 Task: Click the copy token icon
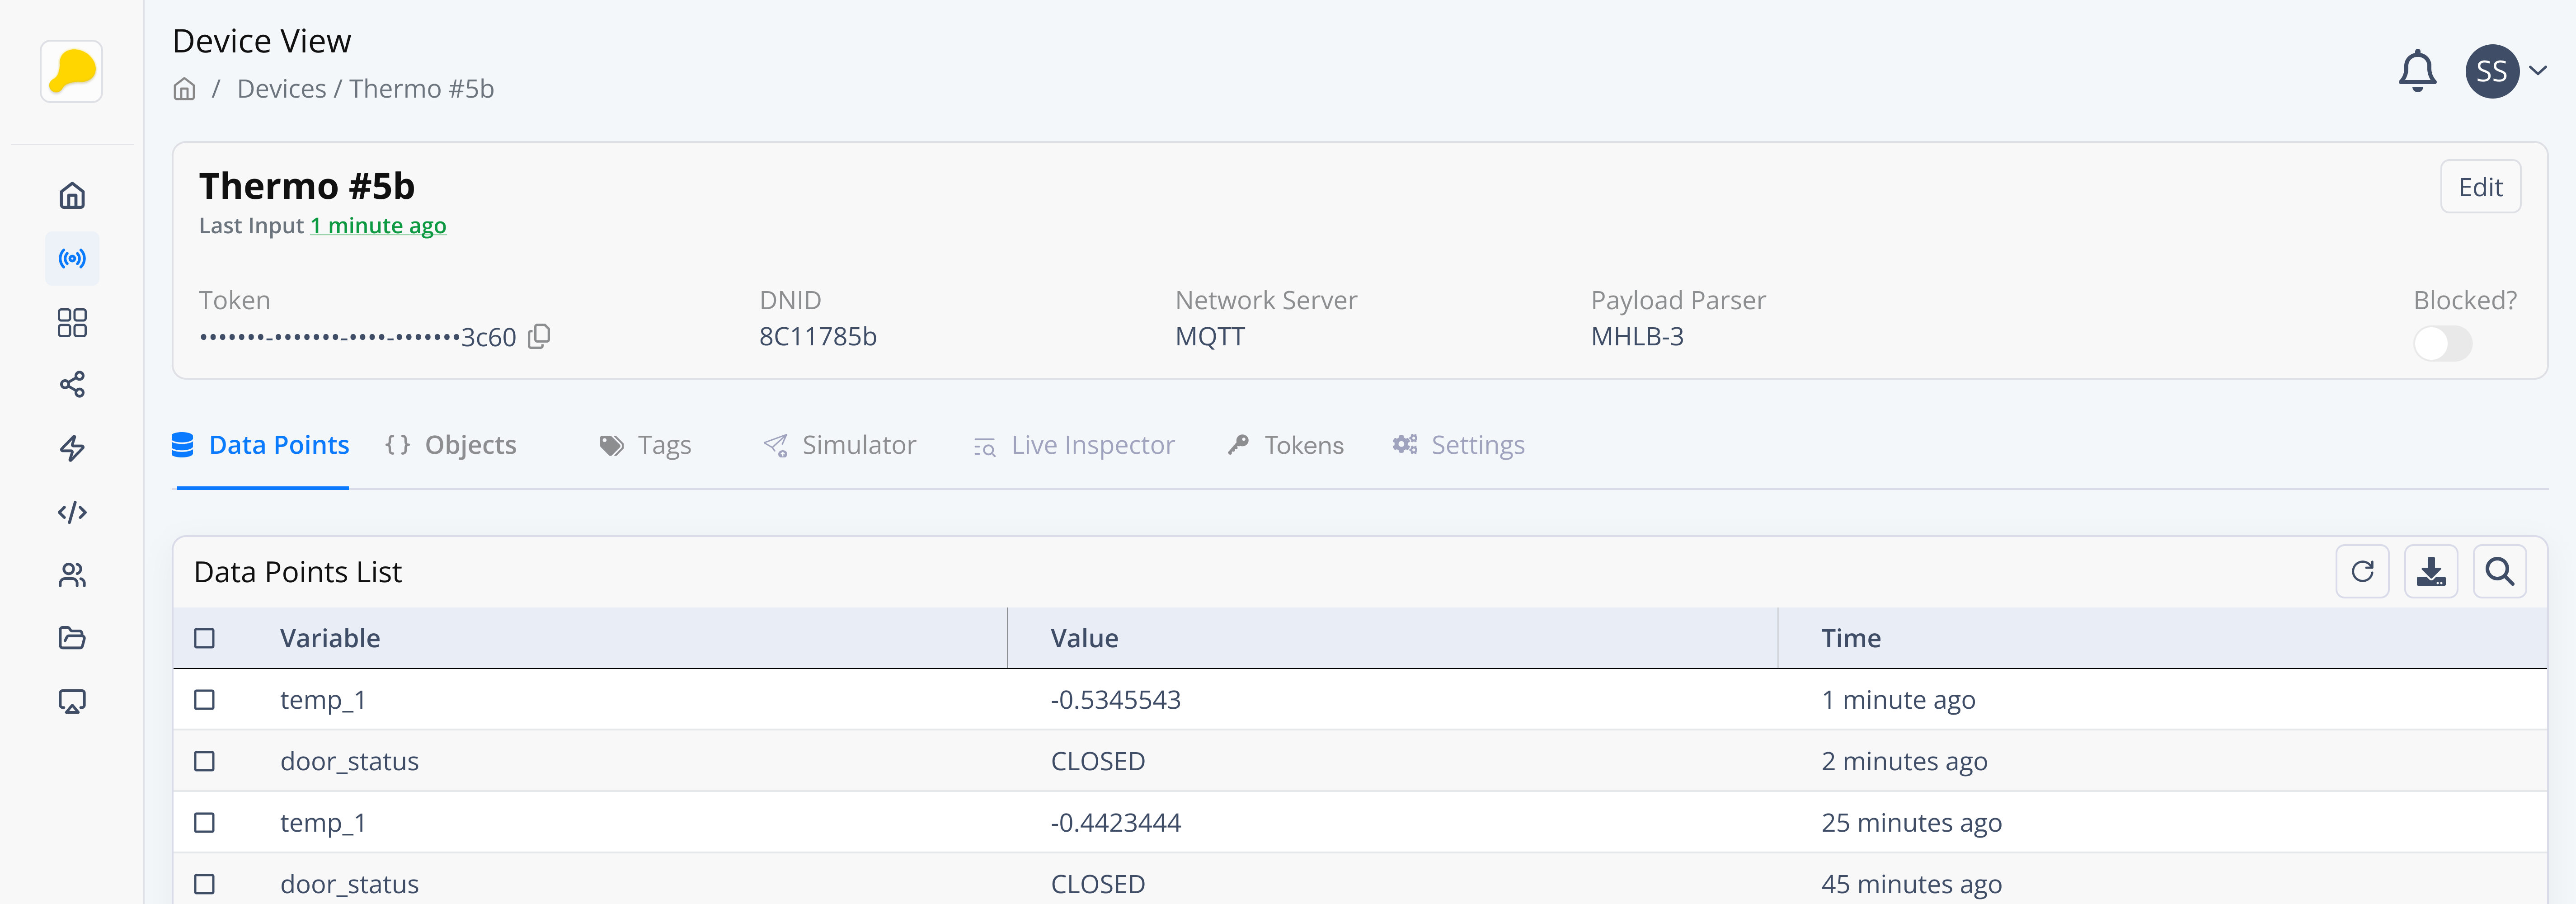(x=539, y=336)
